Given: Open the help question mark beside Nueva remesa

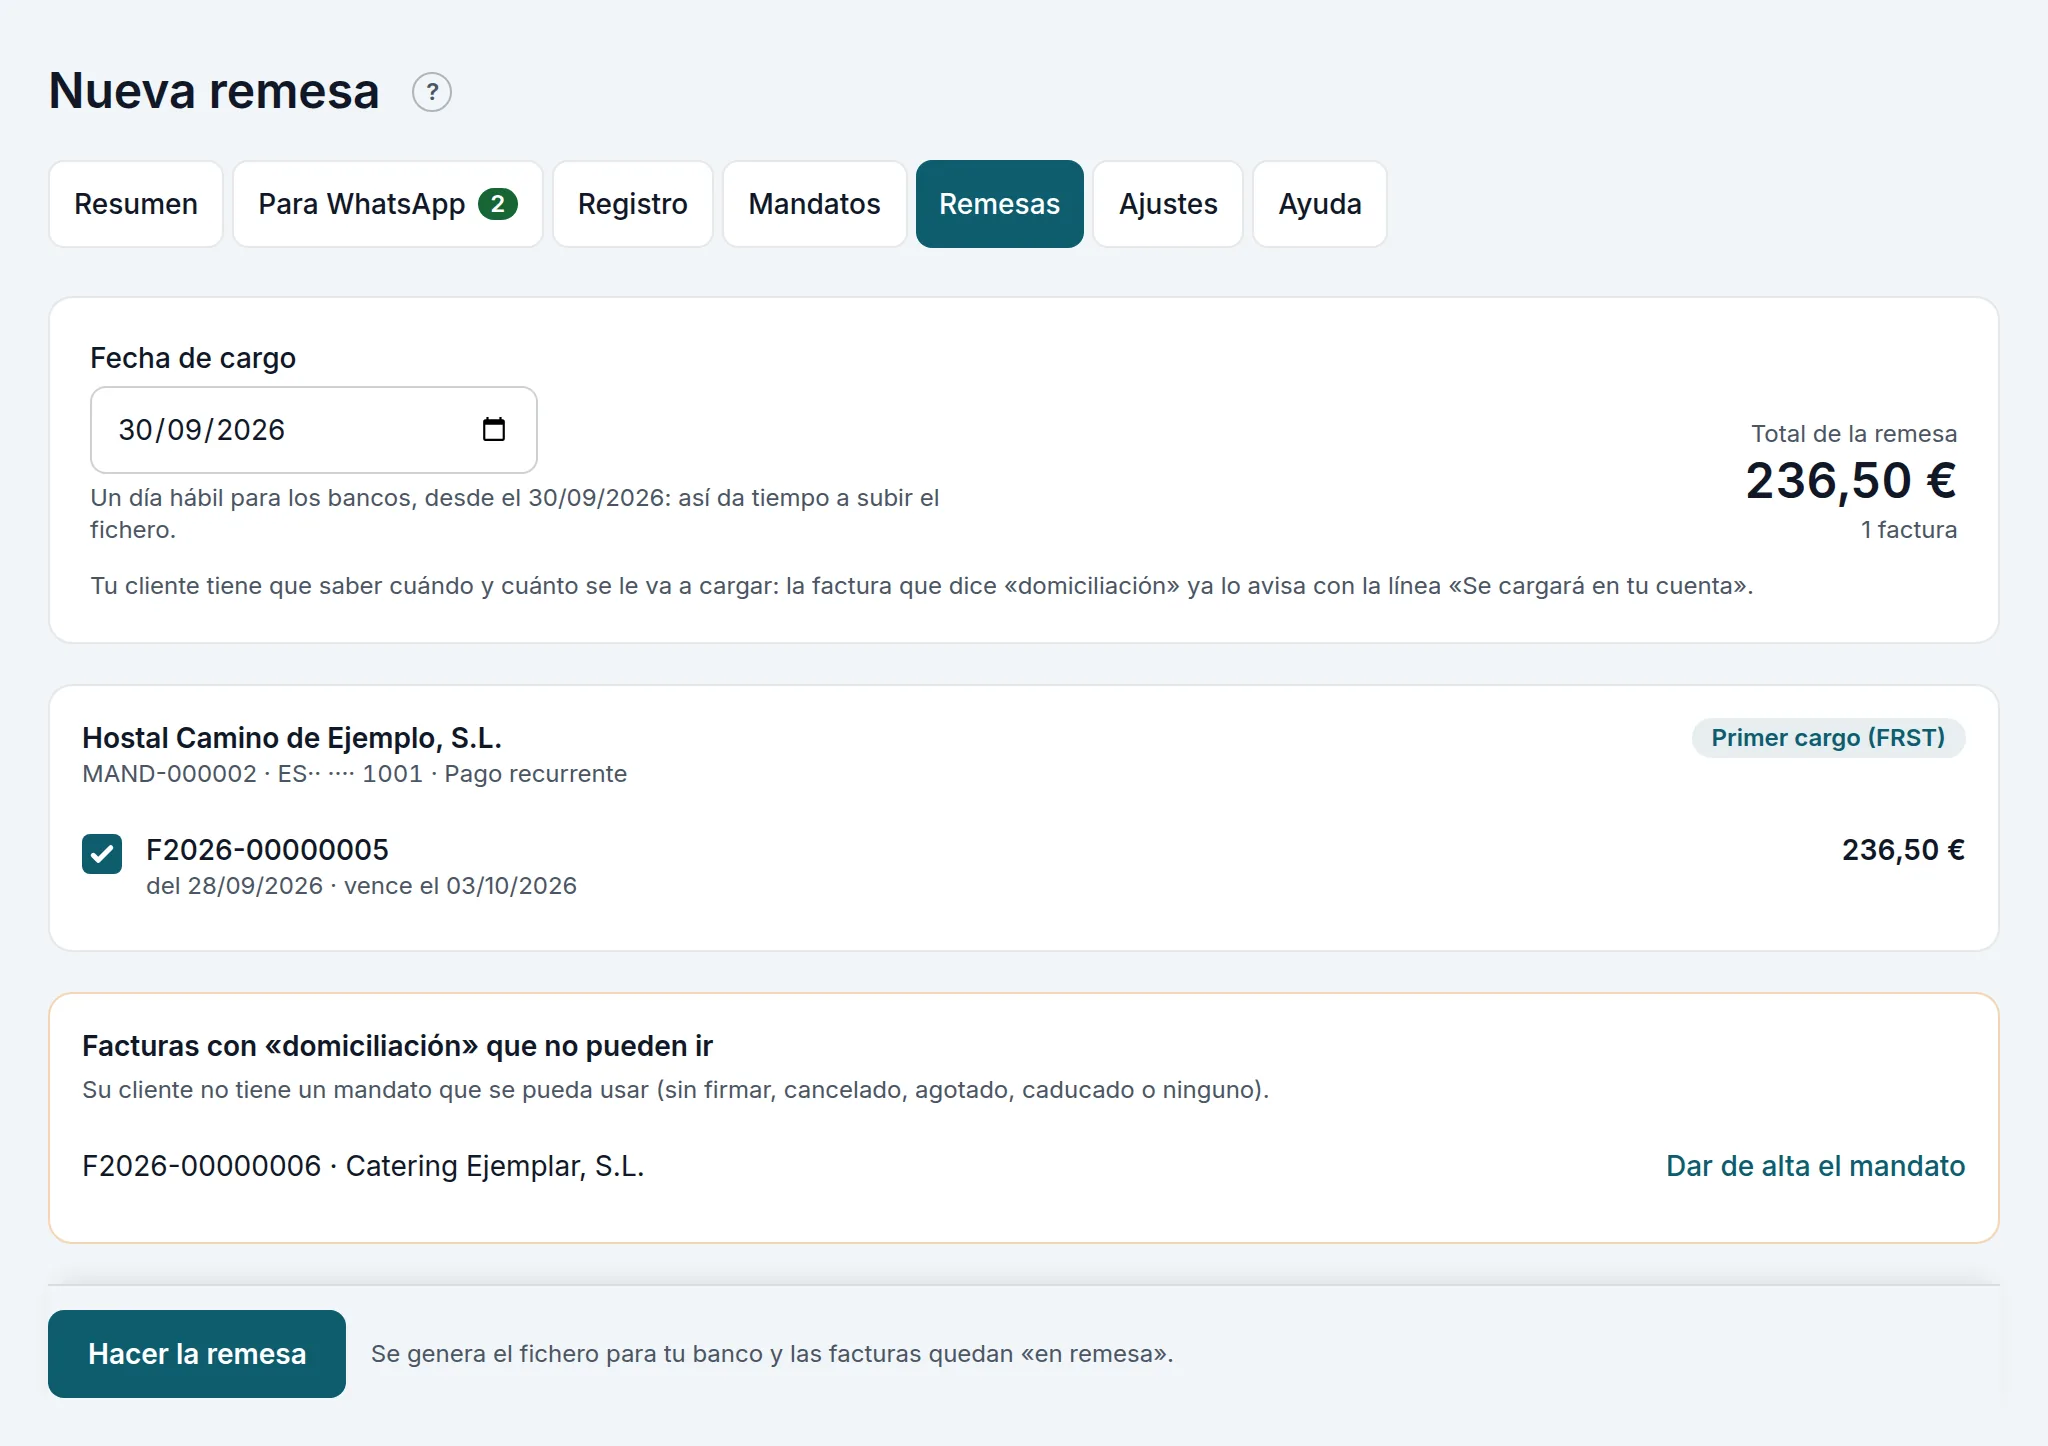Looking at the screenshot, I should pos(432,92).
